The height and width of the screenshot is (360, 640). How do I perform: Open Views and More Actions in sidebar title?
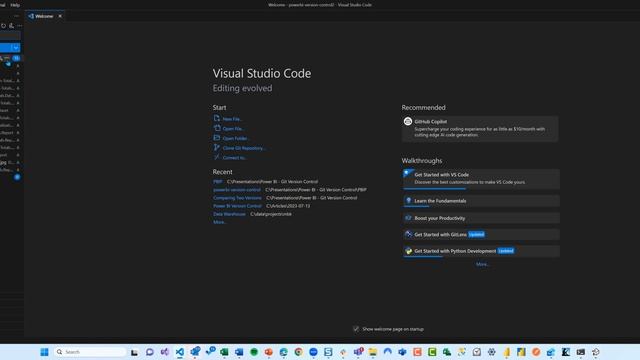pos(16,16)
